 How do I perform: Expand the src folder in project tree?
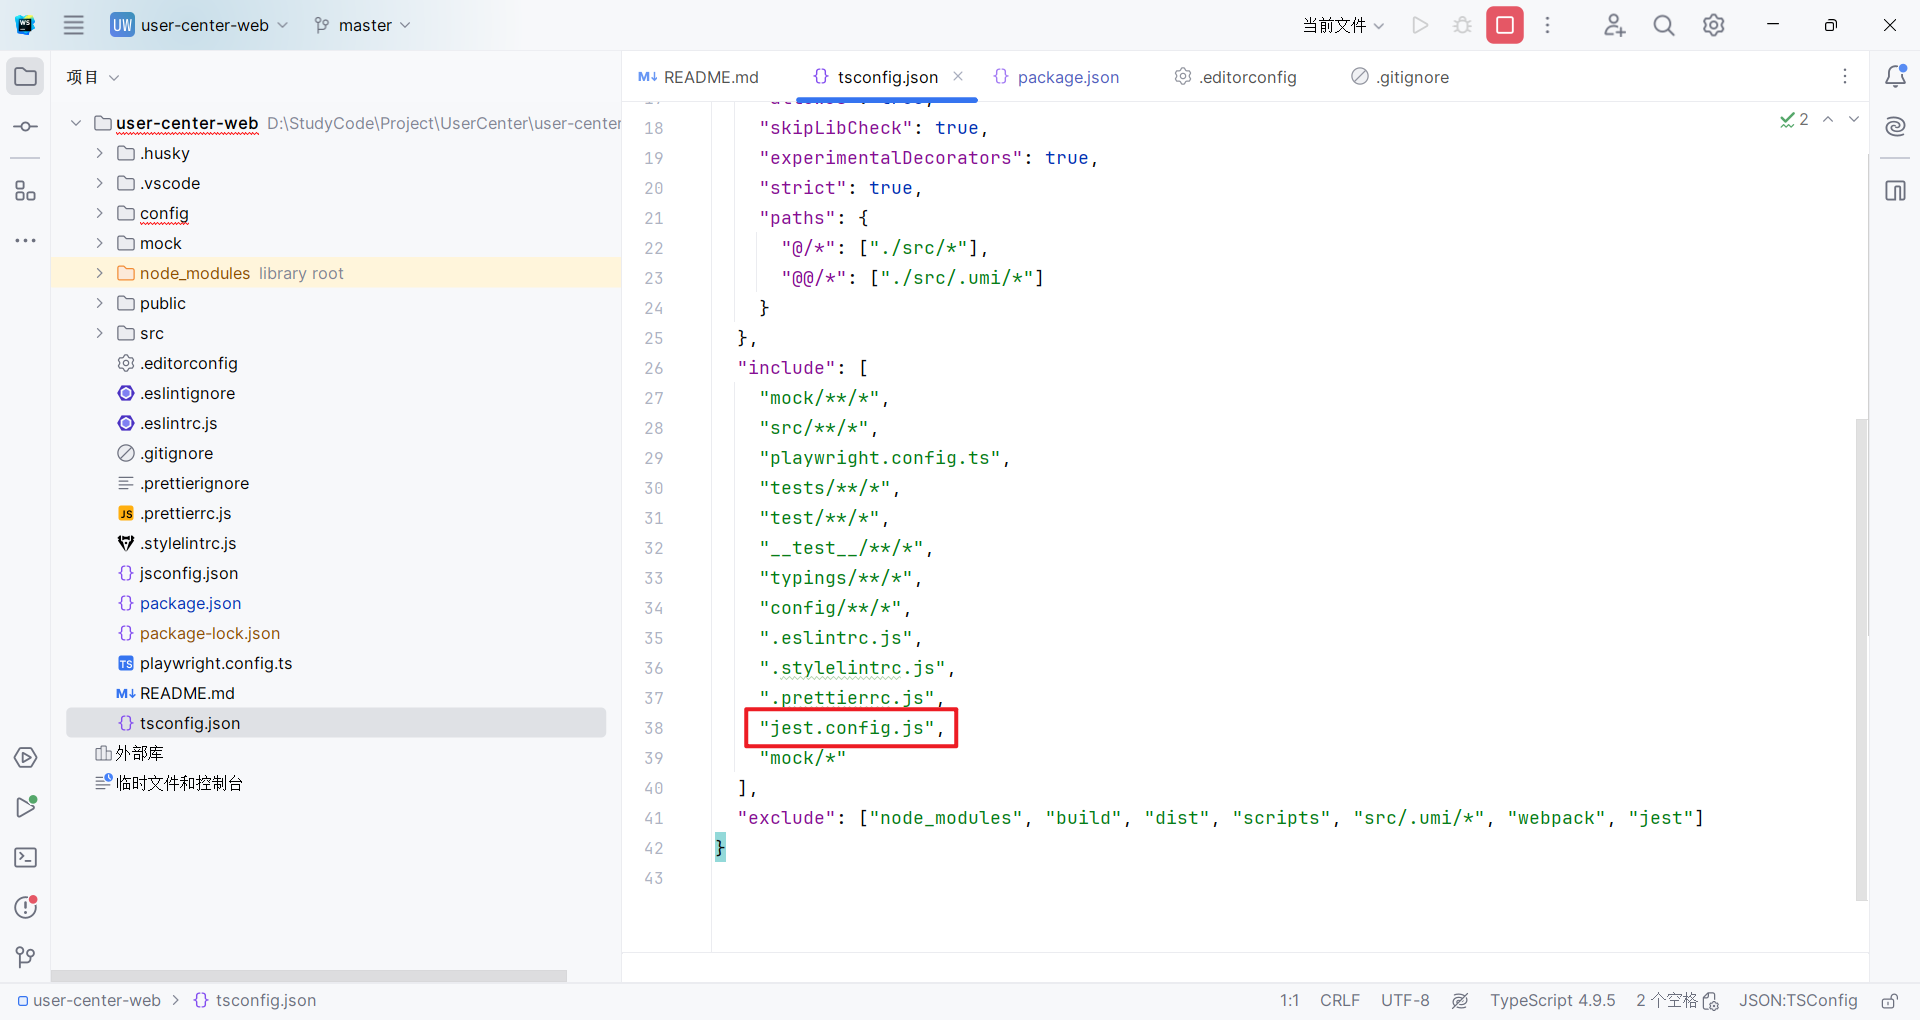(99, 333)
